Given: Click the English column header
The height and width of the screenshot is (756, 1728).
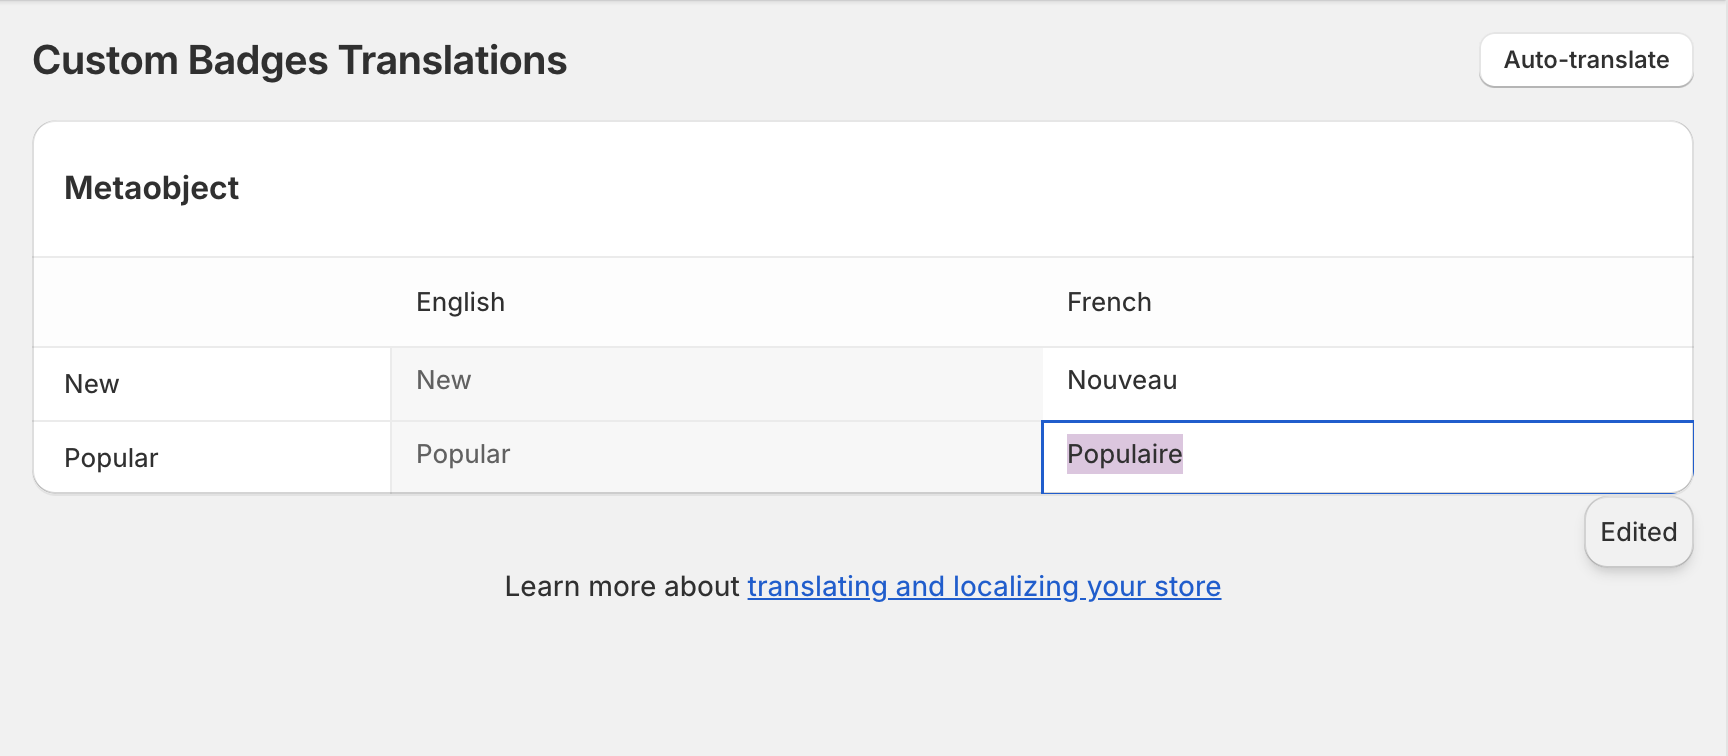Looking at the screenshot, I should 460,302.
